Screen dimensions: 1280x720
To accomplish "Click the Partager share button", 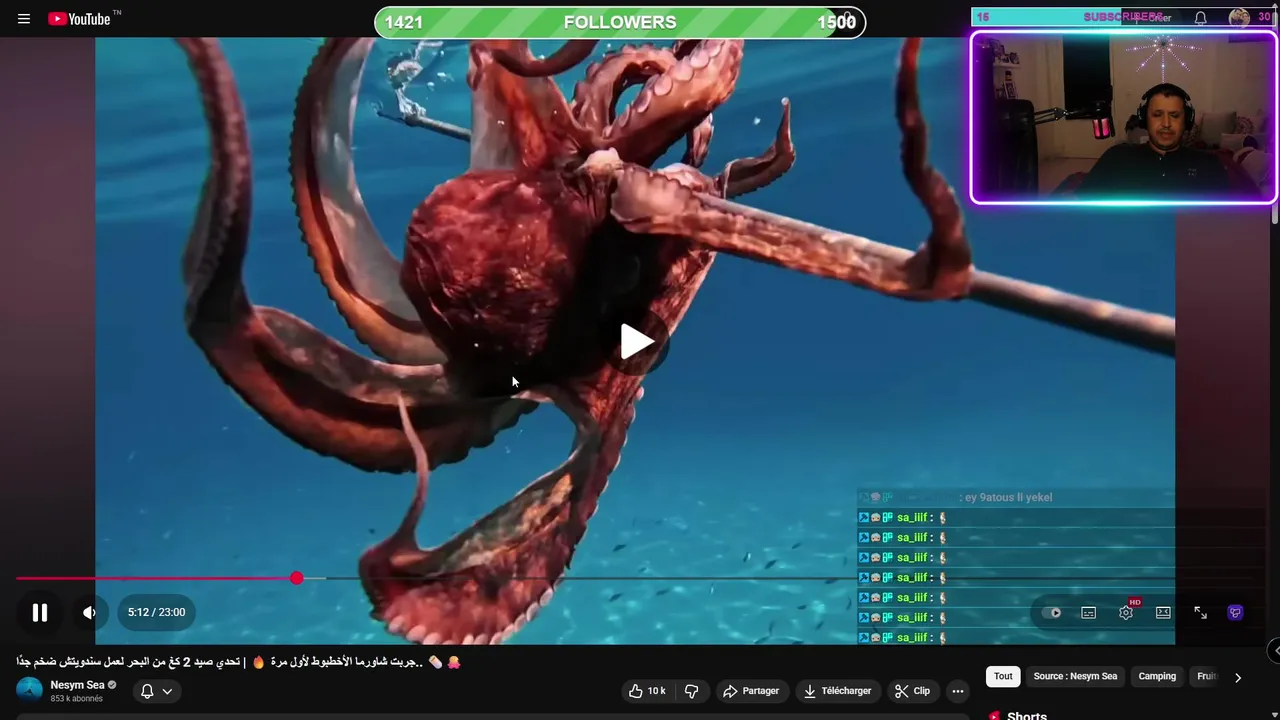I will click(x=750, y=691).
